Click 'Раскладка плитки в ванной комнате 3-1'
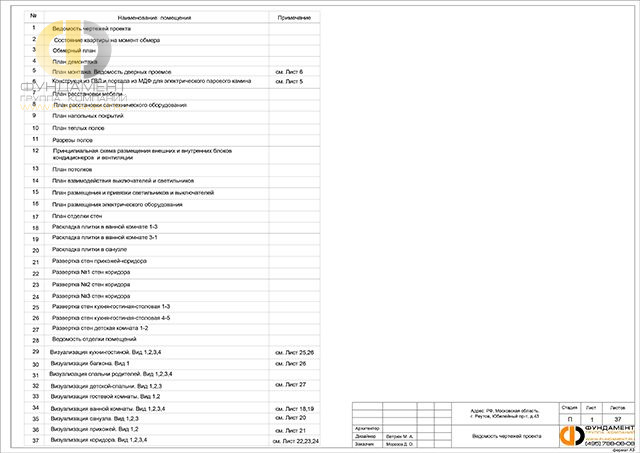The image size is (640, 453). tap(105, 238)
